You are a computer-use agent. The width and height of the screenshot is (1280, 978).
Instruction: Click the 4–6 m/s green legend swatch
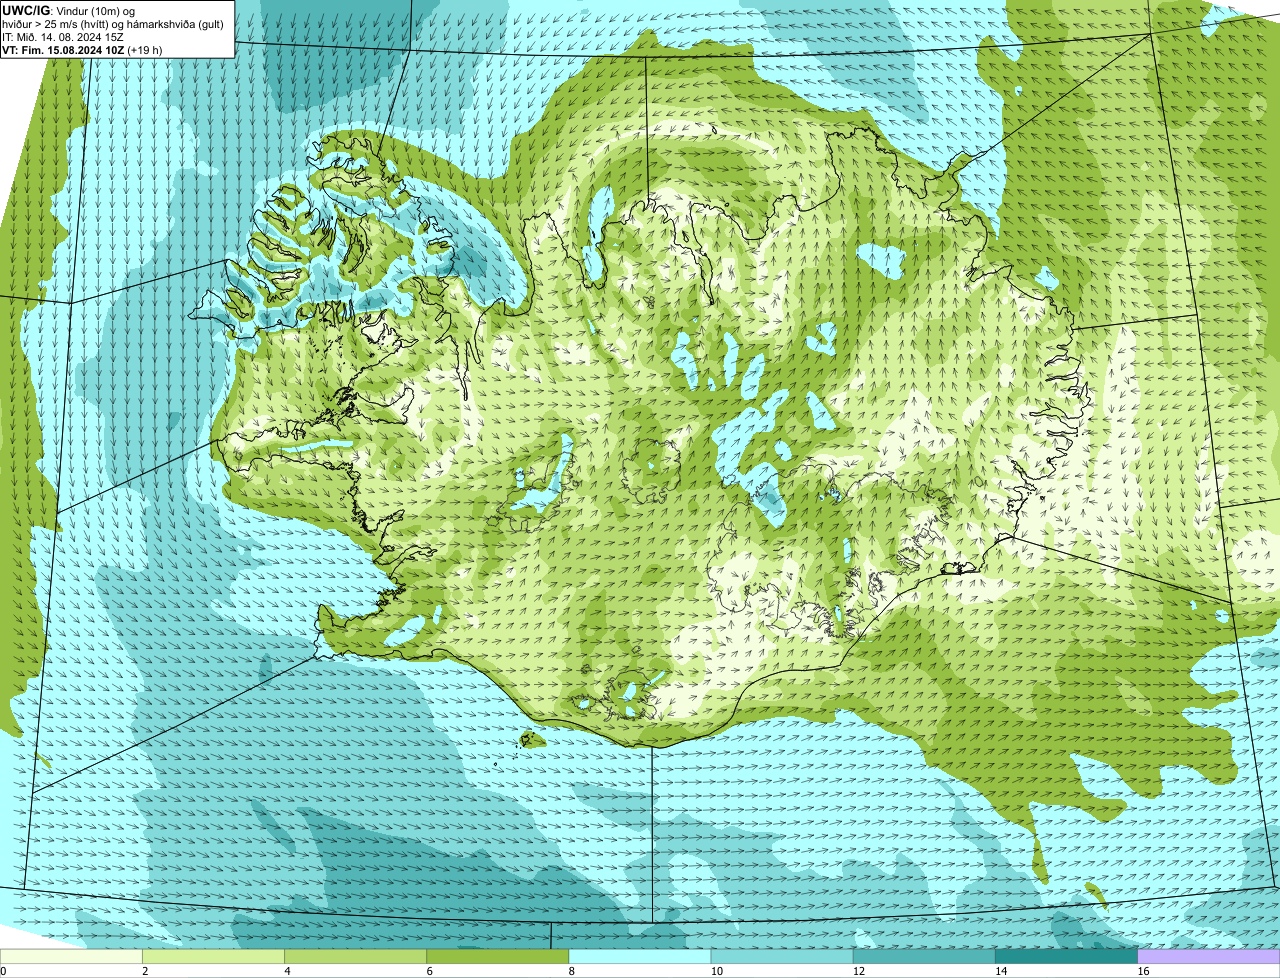(355, 957)
